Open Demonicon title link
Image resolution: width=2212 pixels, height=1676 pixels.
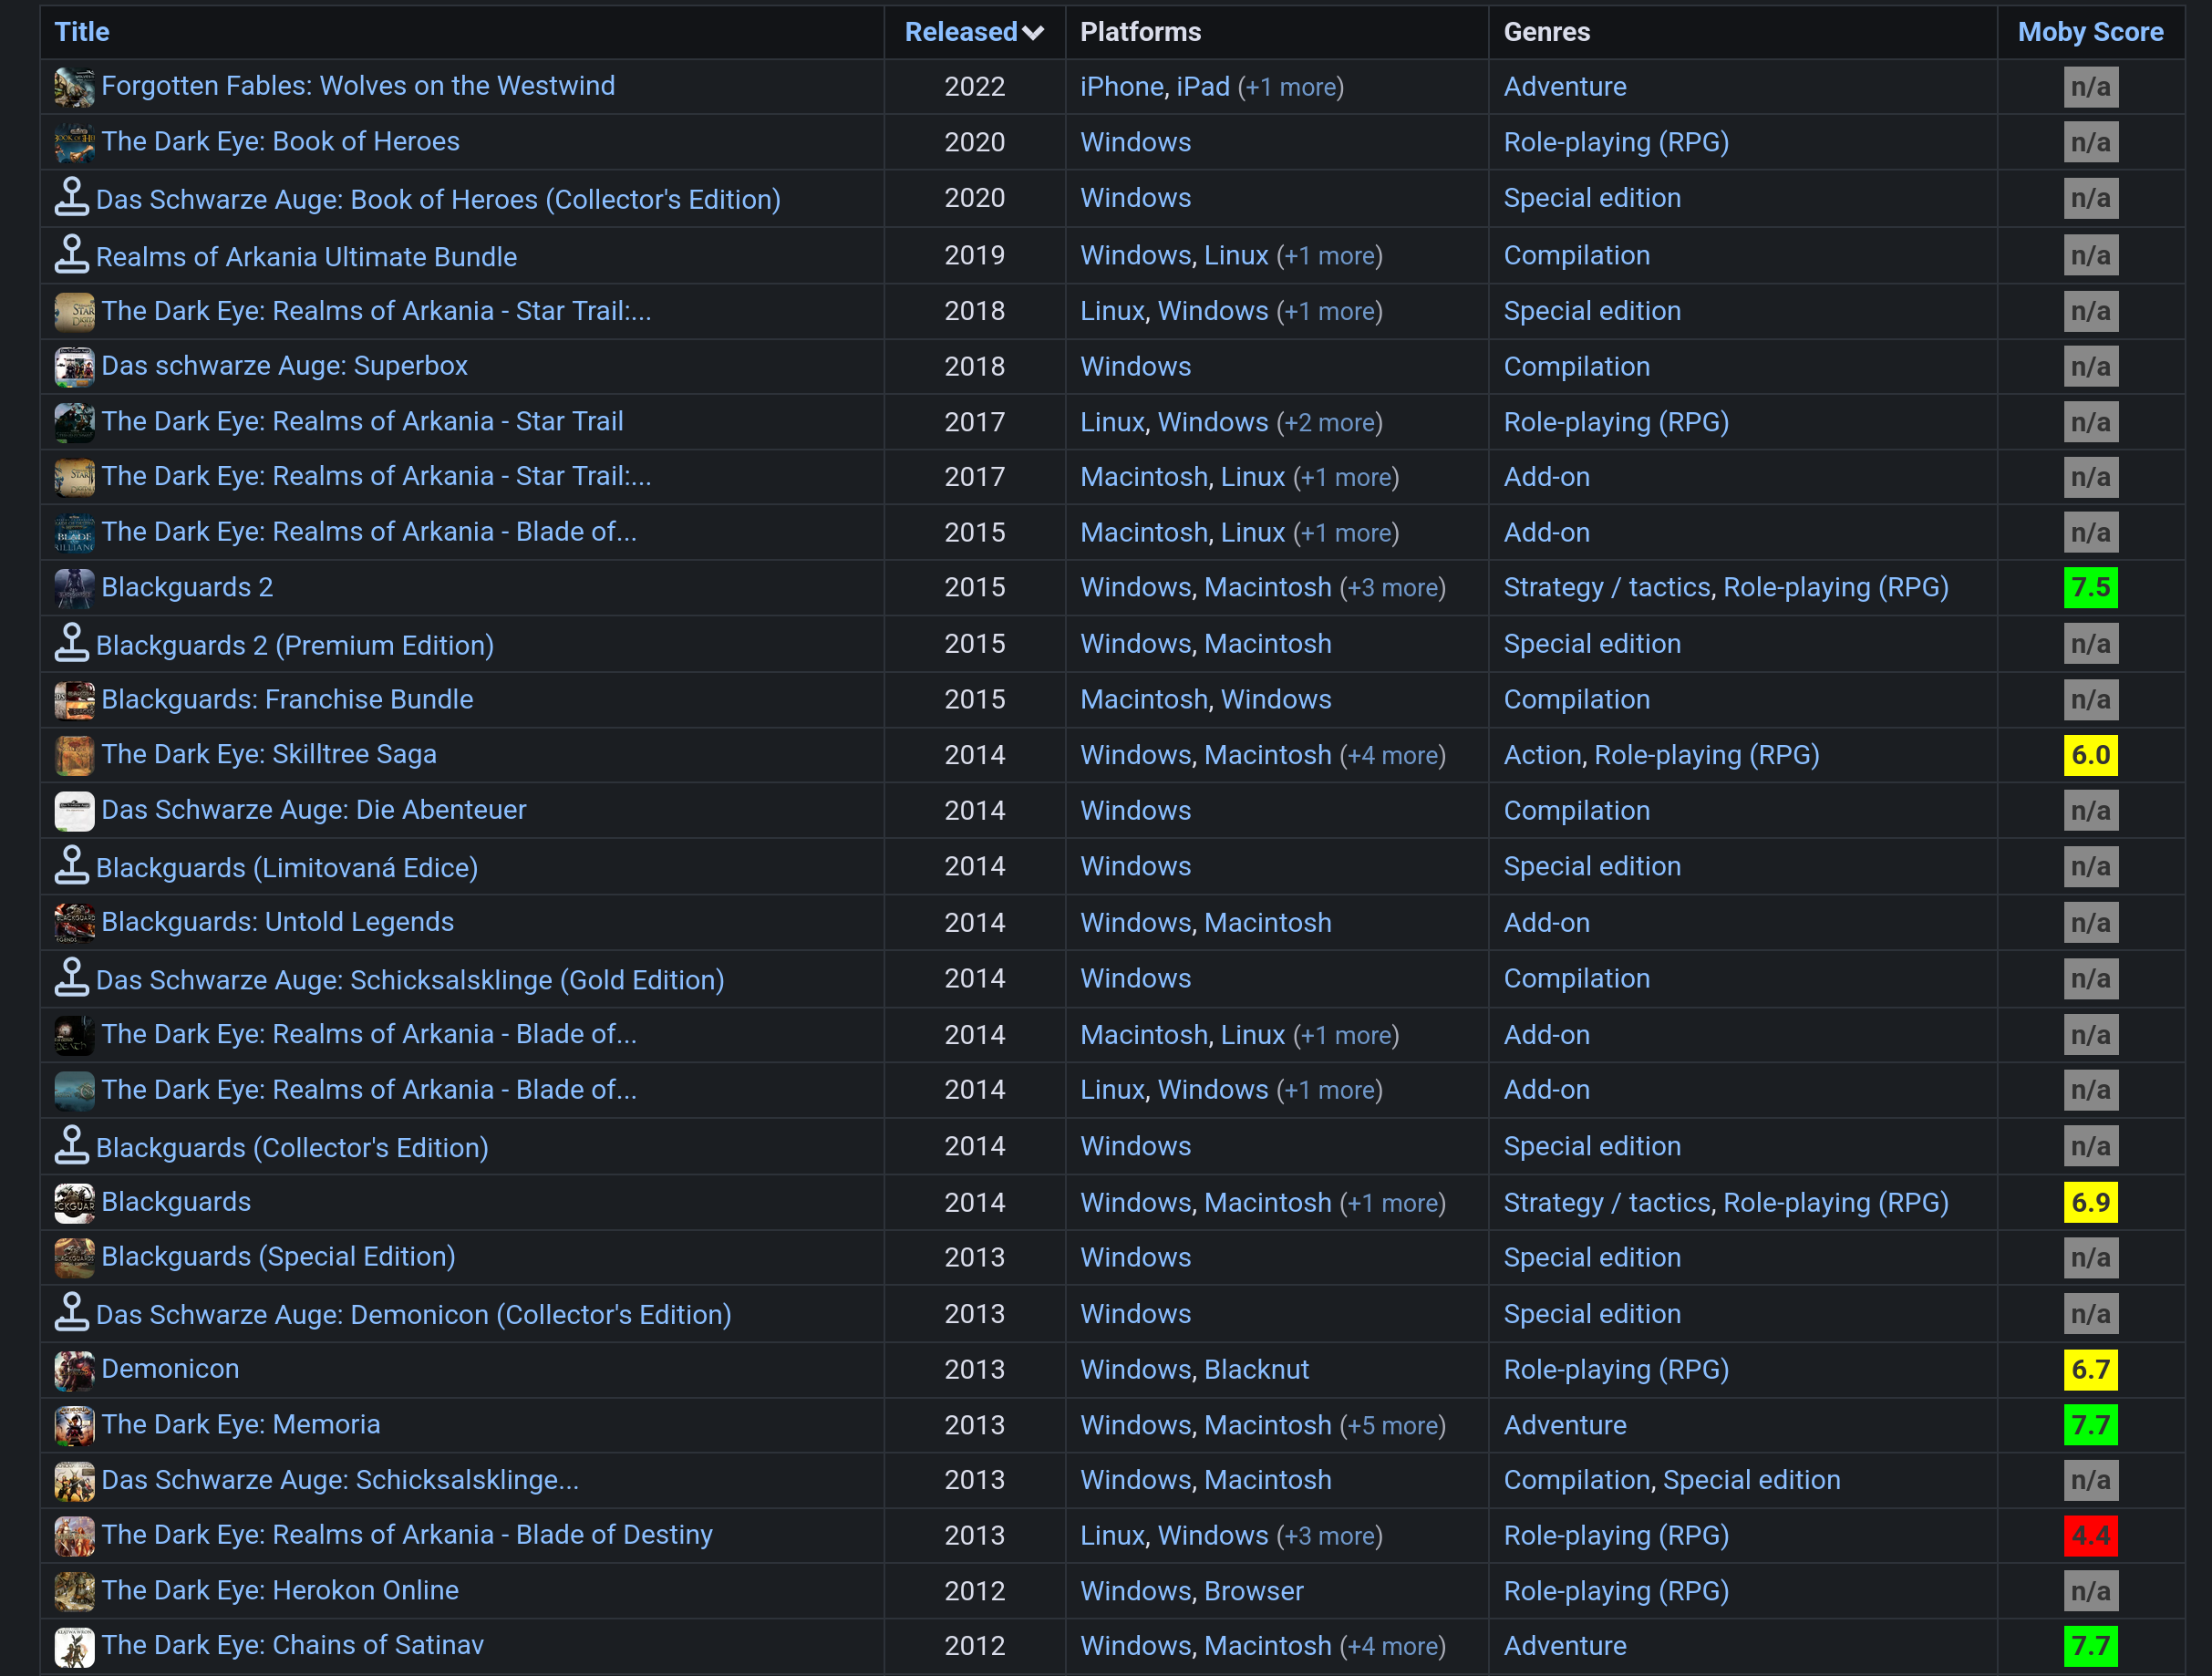170,1369
